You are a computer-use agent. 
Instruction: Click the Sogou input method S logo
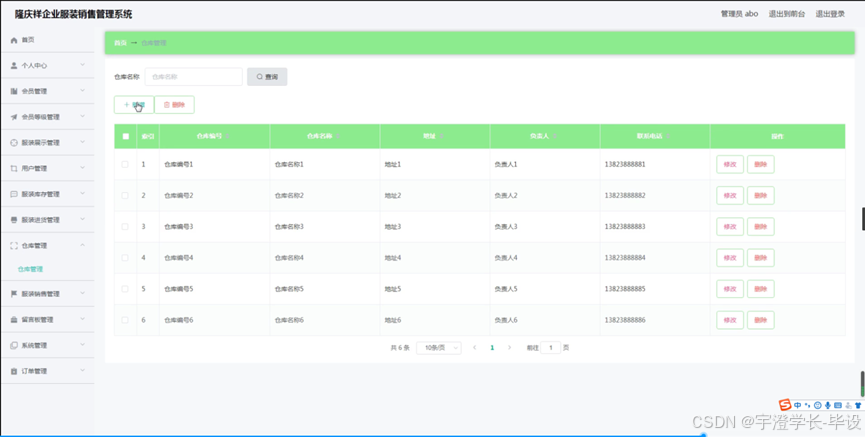point(785,405)
